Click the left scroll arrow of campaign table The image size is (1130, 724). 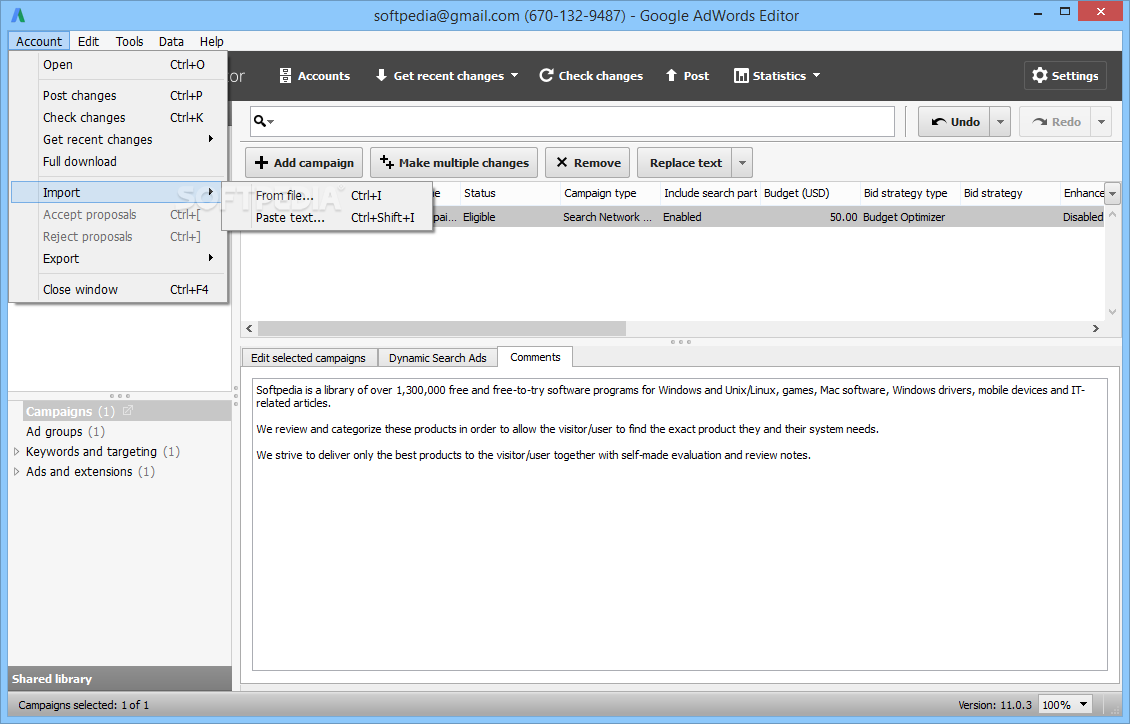249,329
